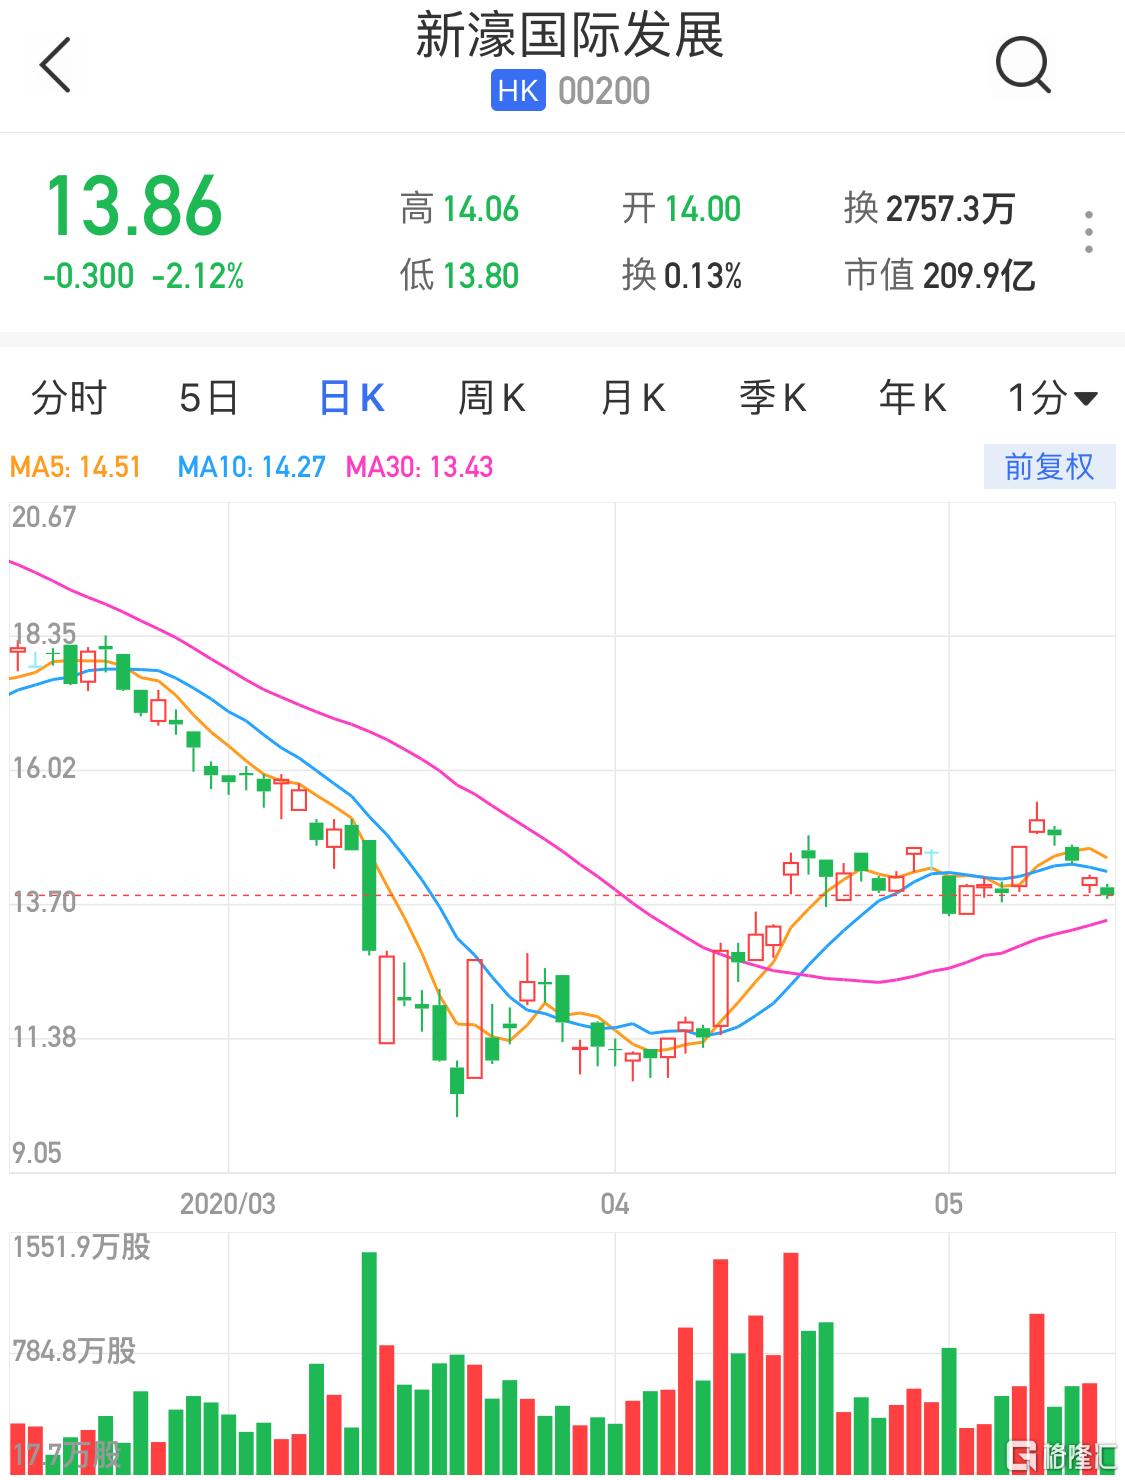
Task: Click the MA30 indicator label
Action: coord(422,466)
